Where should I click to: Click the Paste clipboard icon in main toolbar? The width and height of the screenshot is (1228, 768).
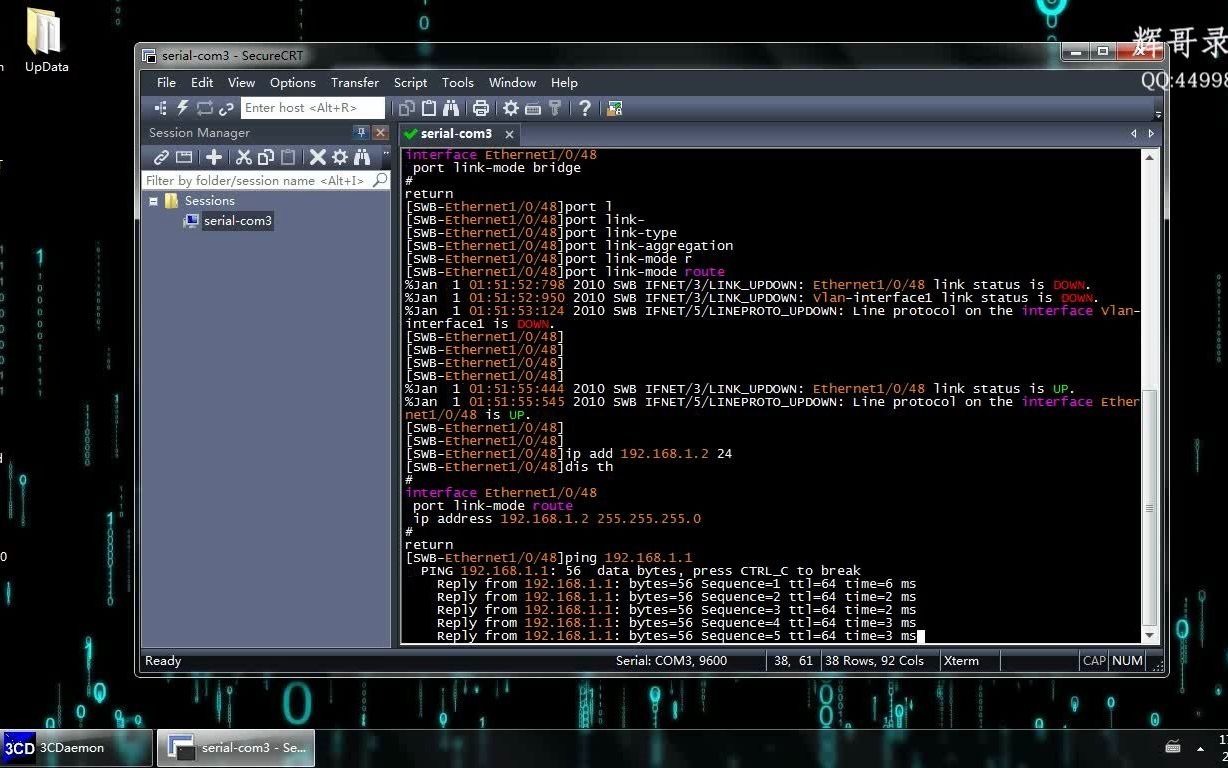click(429, 108)
